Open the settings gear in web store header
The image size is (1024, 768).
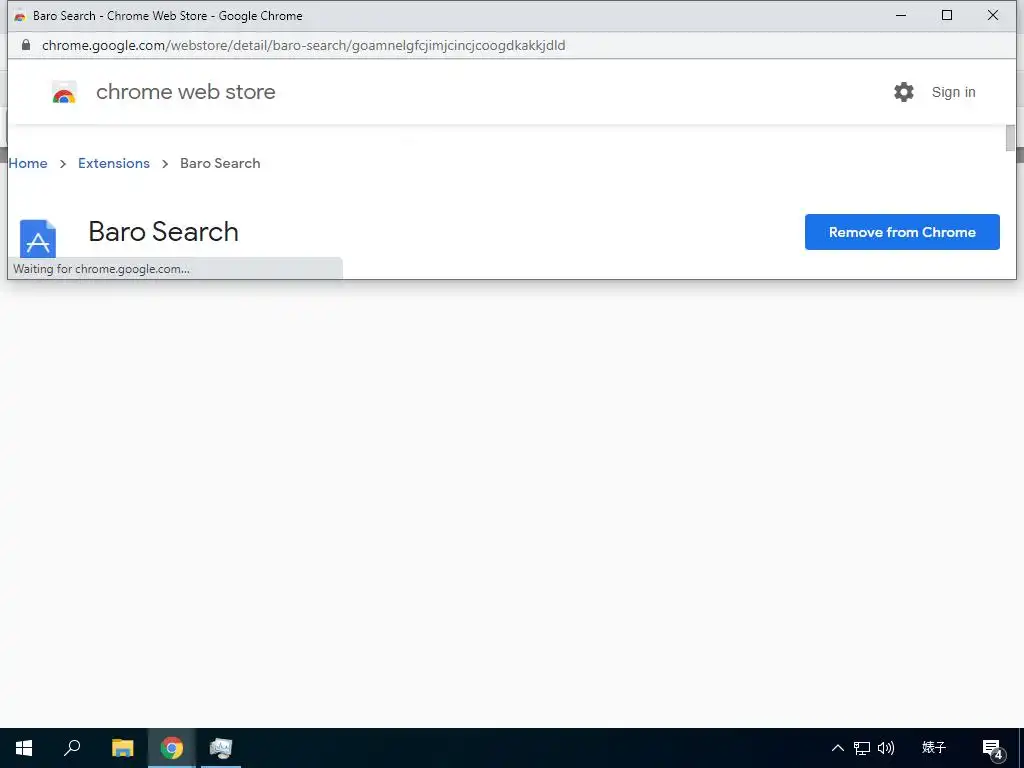[x=904, y=92]
